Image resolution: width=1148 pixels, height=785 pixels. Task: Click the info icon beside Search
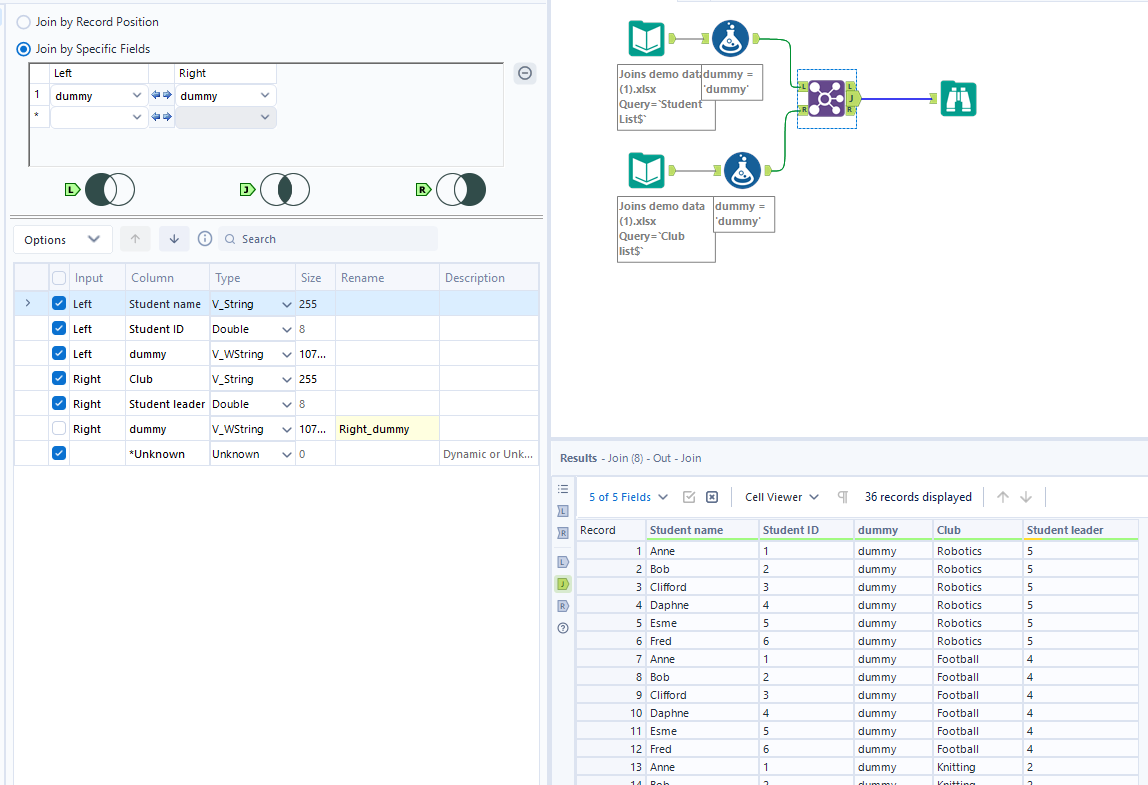(x=205, y=239)
